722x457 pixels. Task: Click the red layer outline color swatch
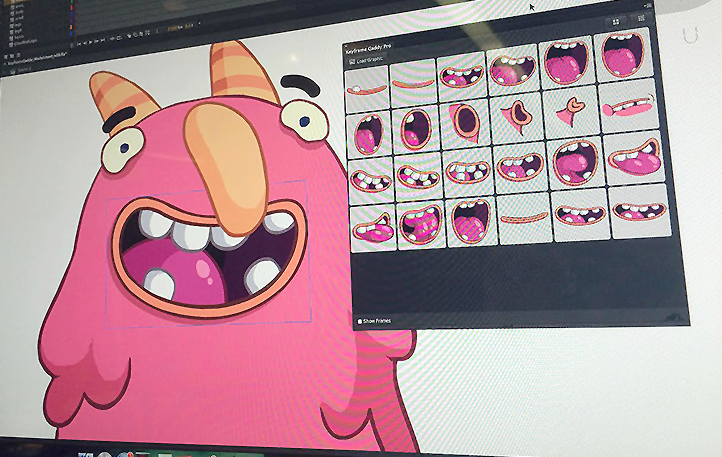pos(71,7)
